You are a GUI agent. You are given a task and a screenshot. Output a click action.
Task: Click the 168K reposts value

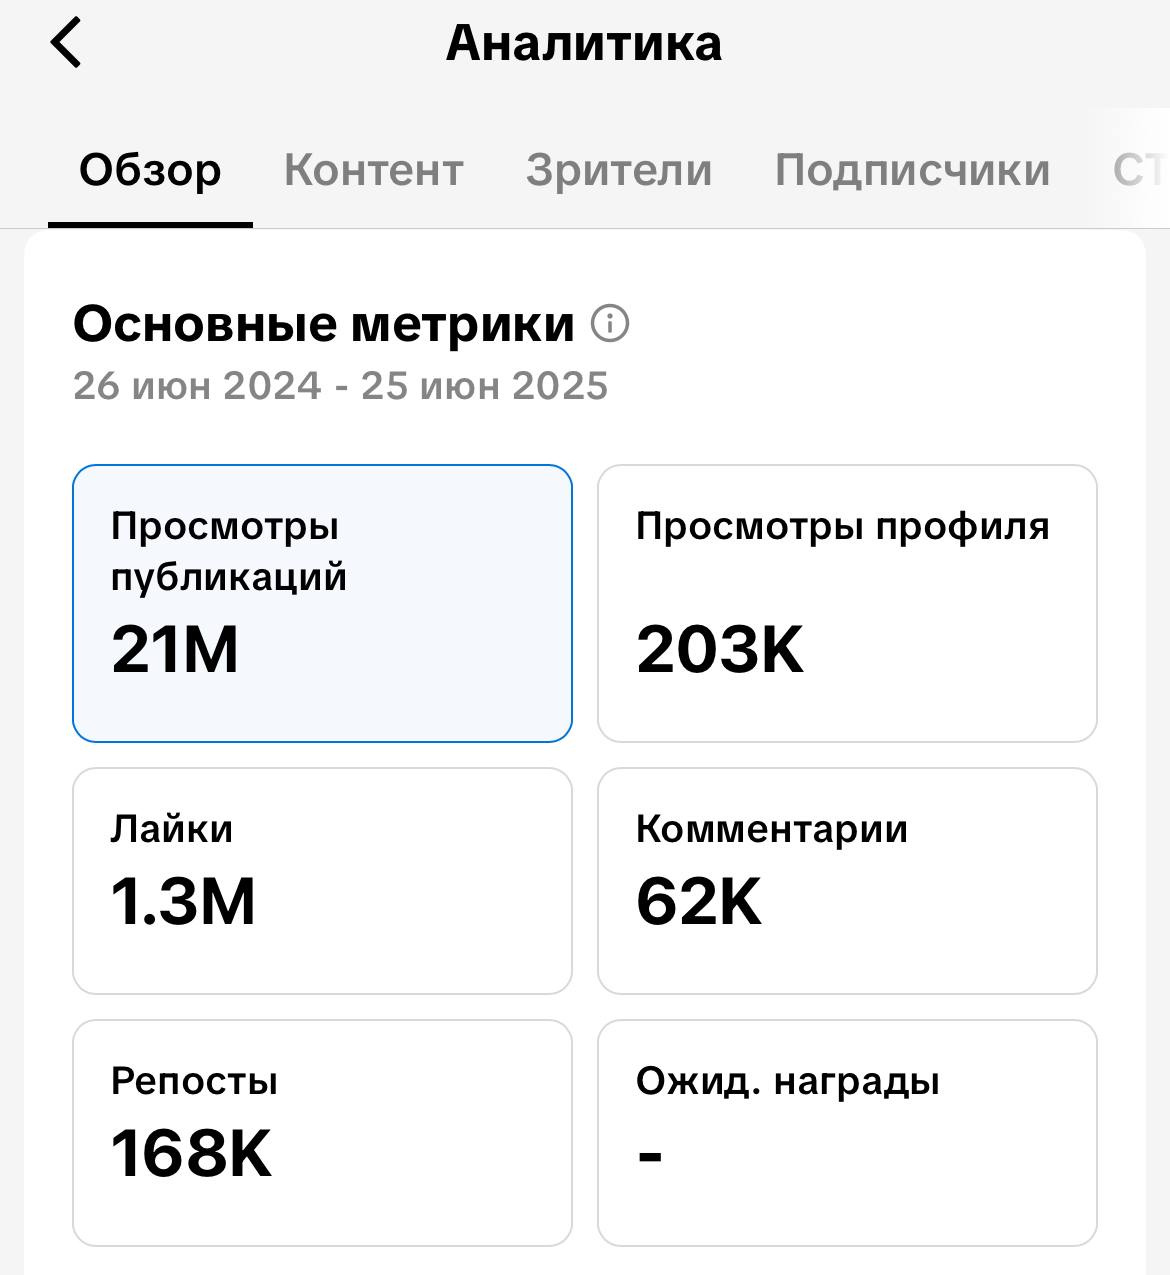[191, 1153]
